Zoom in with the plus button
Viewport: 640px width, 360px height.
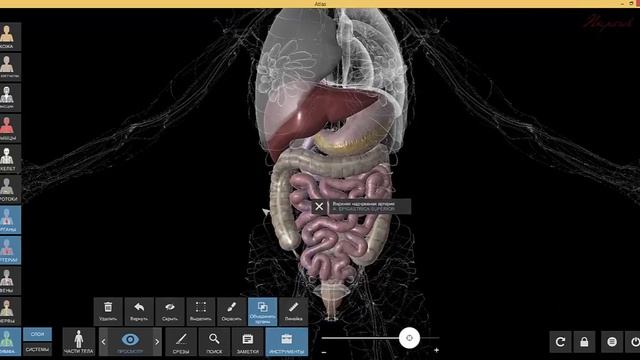(x=436, y=350)
